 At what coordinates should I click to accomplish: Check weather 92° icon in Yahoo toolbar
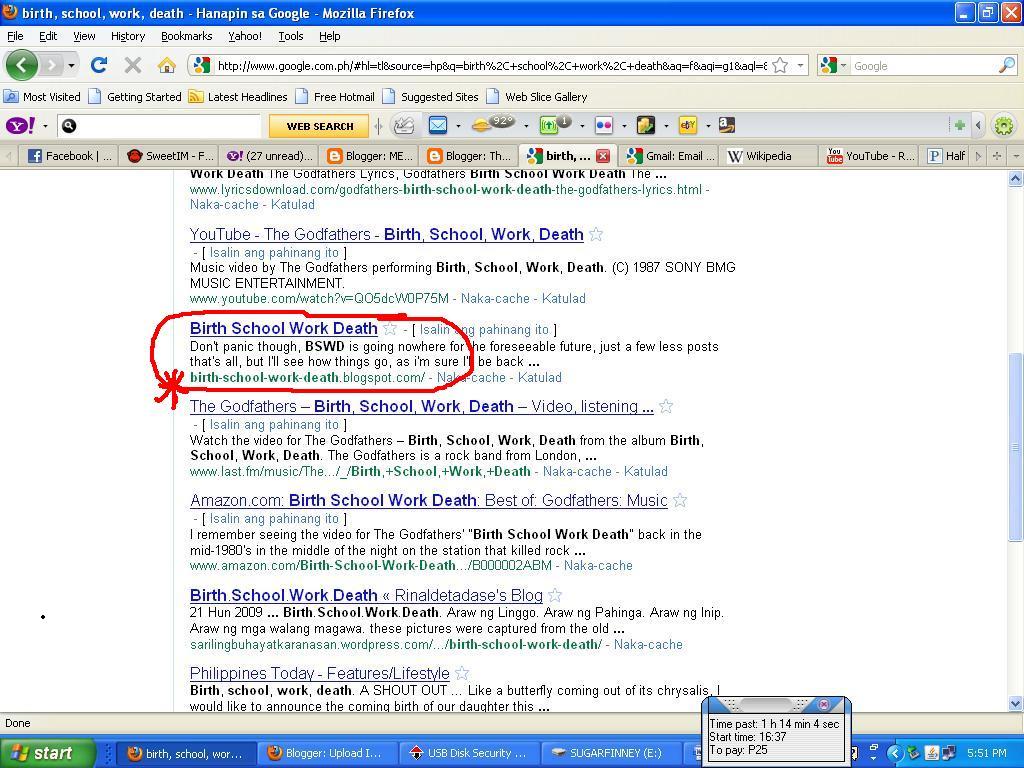(492, 123)
